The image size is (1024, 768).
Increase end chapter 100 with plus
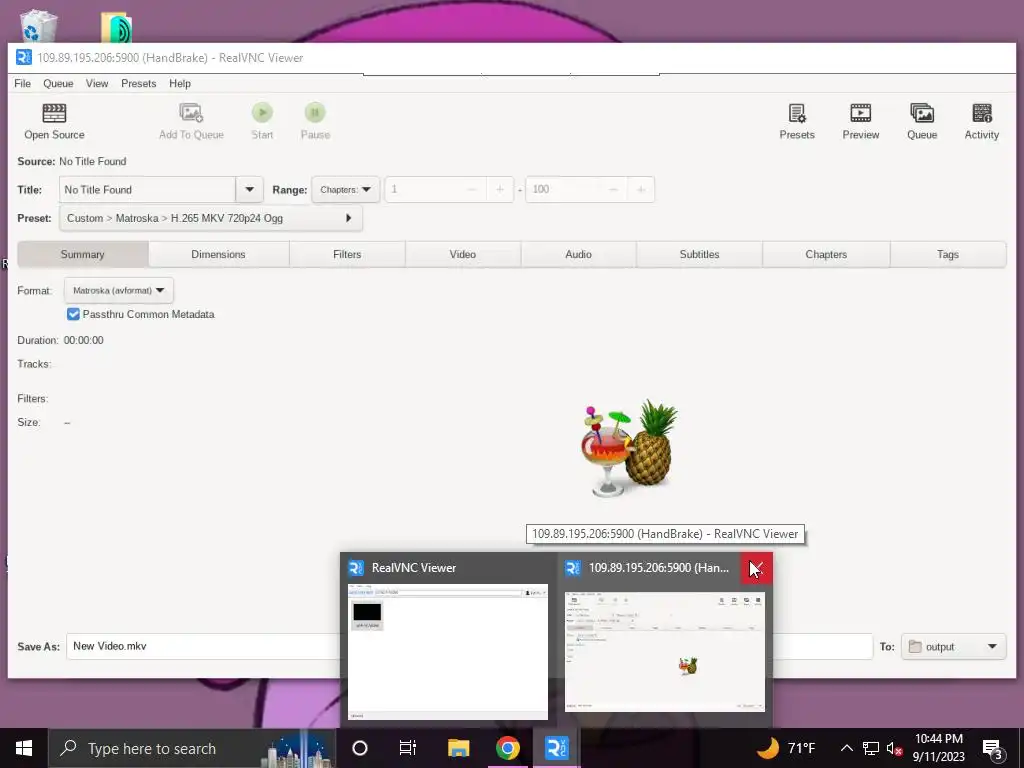click(x=641, y=189)
